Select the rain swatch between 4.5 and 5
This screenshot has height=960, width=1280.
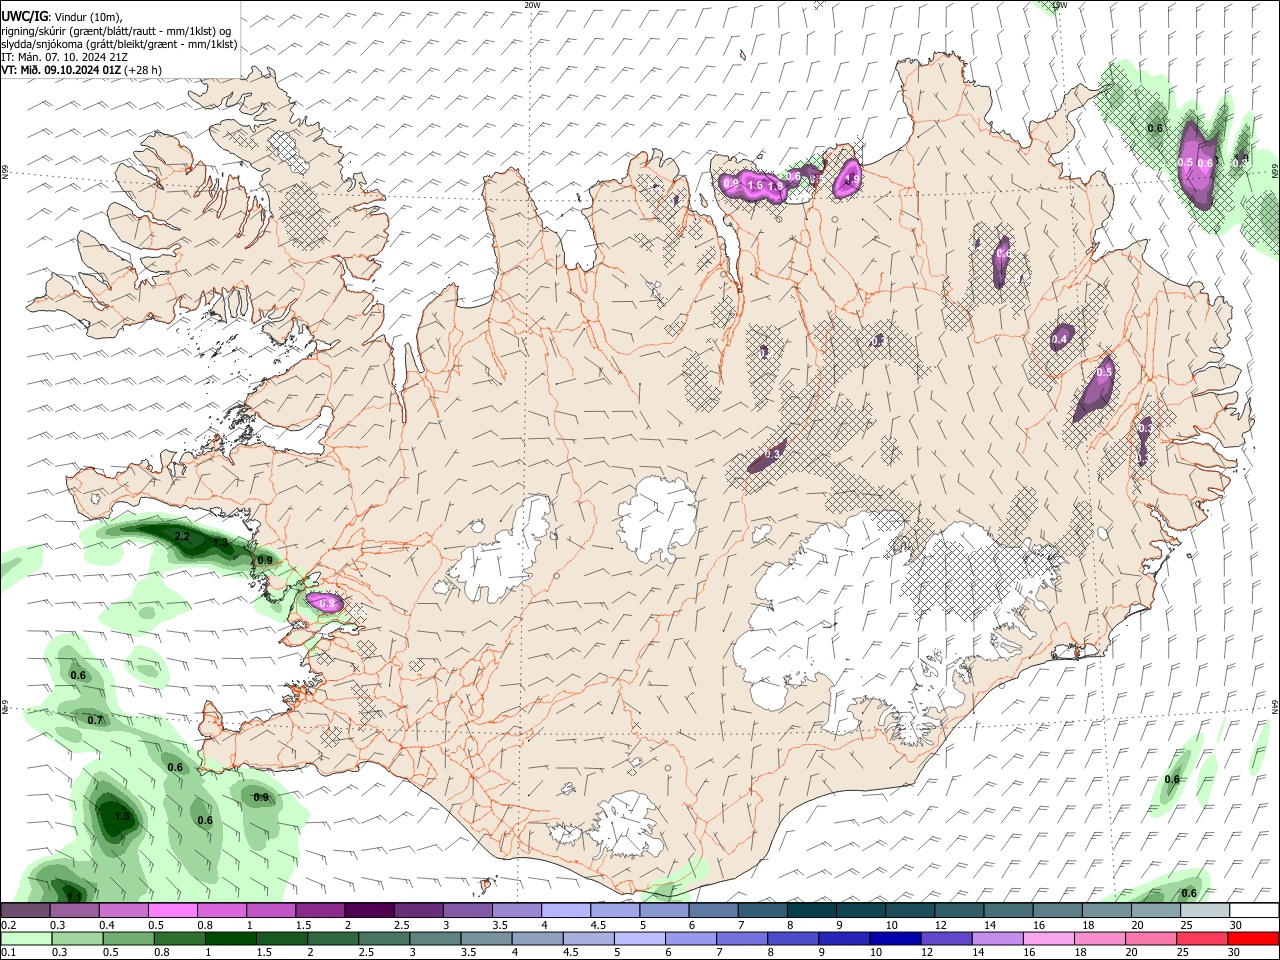click(589, 939)
